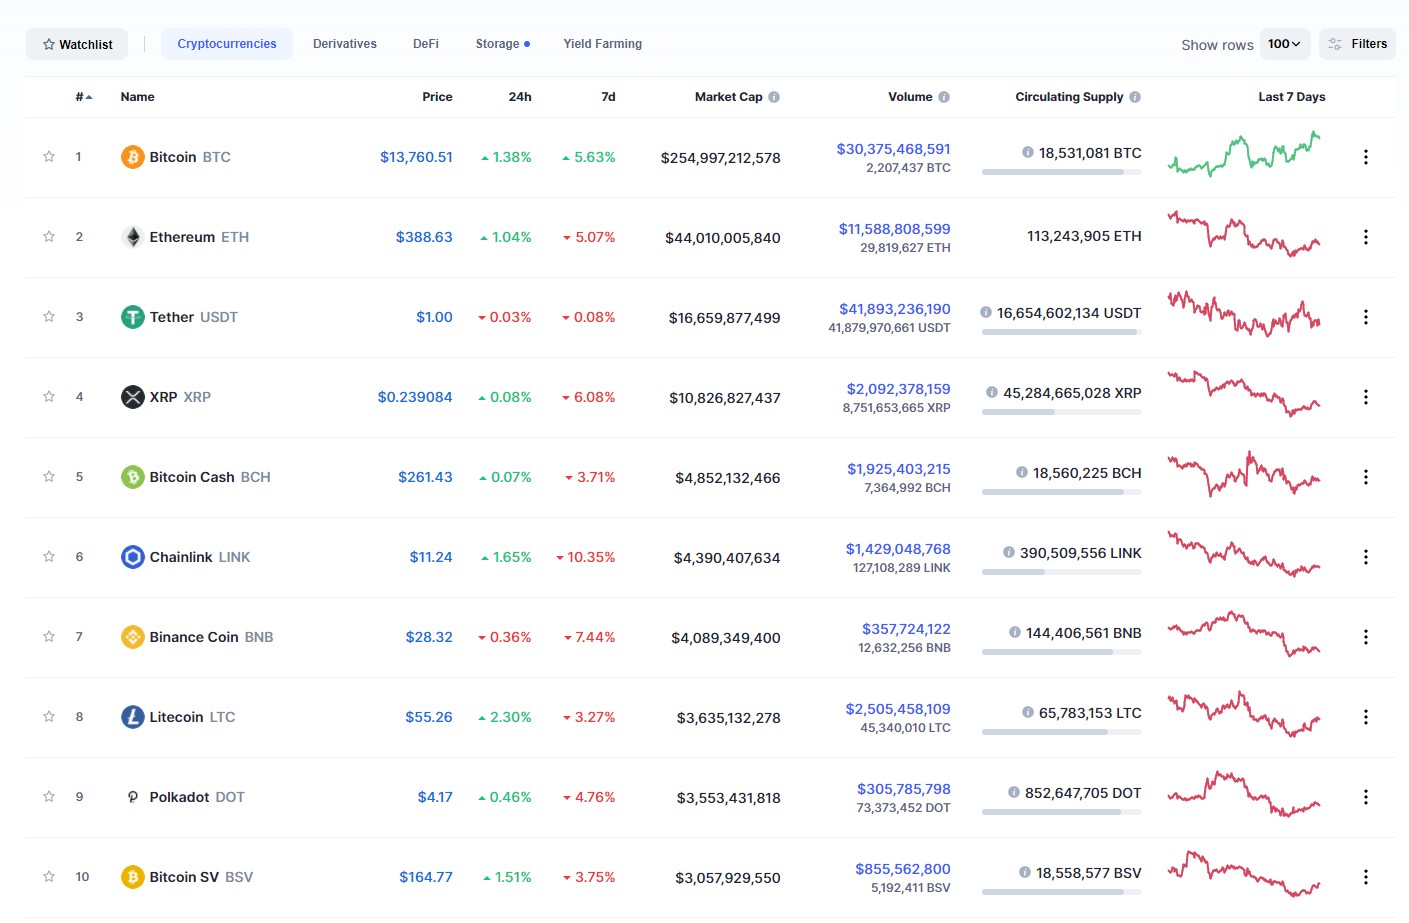This screenshot has width=1409, height=923.
Task: Click the Bitcoin Cash logo icon
Action: click(x=132, y=477)
